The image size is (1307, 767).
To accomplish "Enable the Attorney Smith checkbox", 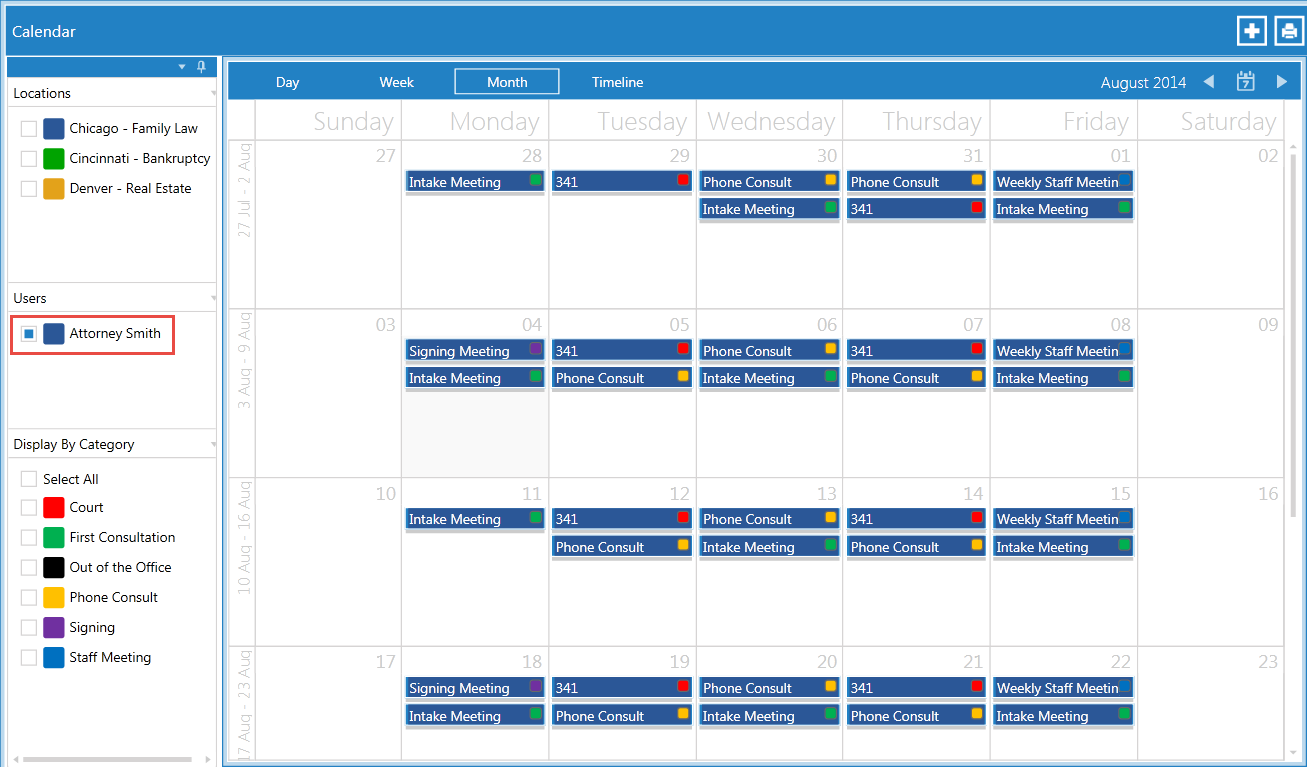I will click(x=28, y=334).
